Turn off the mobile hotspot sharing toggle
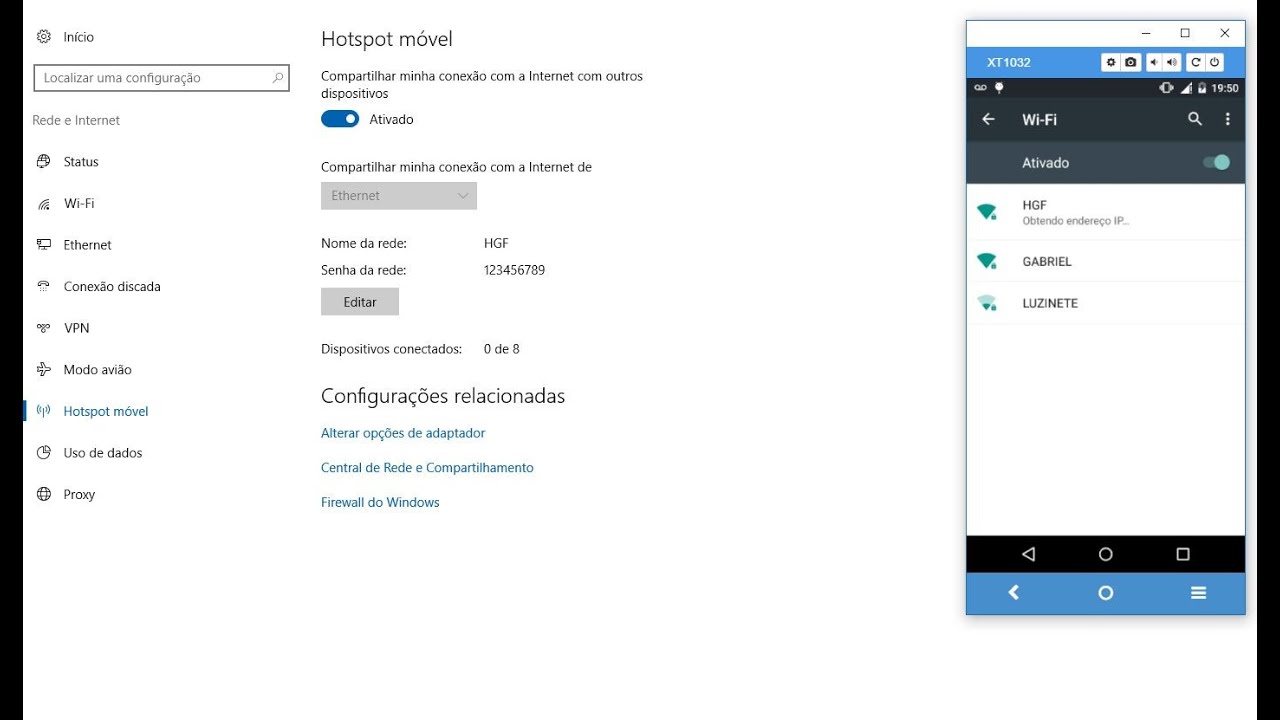Image resolution: width=1280 pixels, height=720 pixels. [340, 119]
